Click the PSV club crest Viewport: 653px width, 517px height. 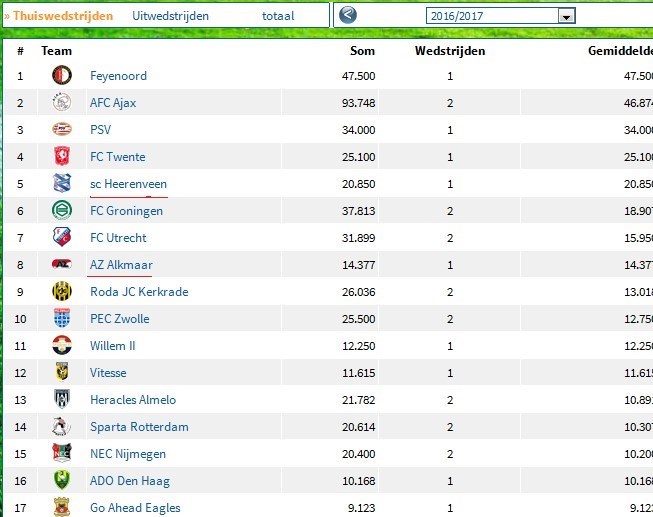(62, 130)
